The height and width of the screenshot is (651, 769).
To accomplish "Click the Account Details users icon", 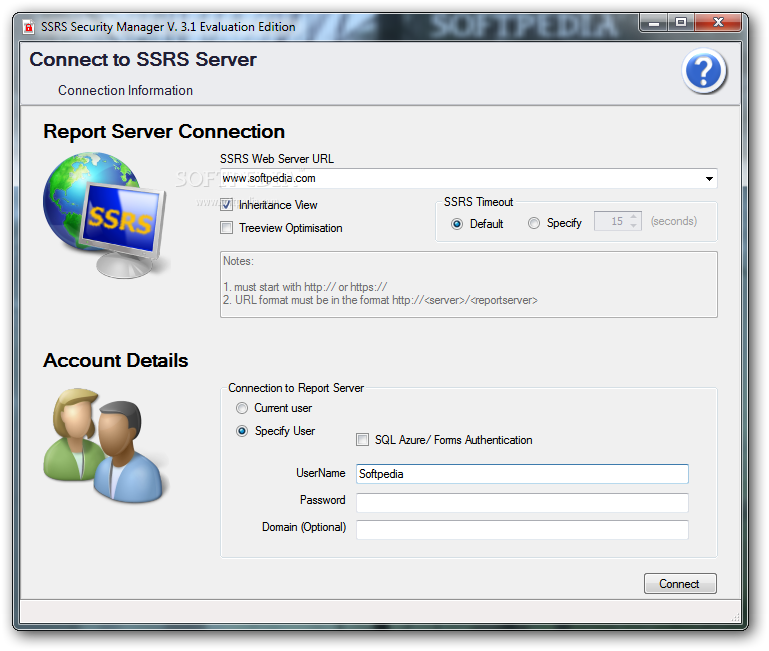I will pos(106,445).
